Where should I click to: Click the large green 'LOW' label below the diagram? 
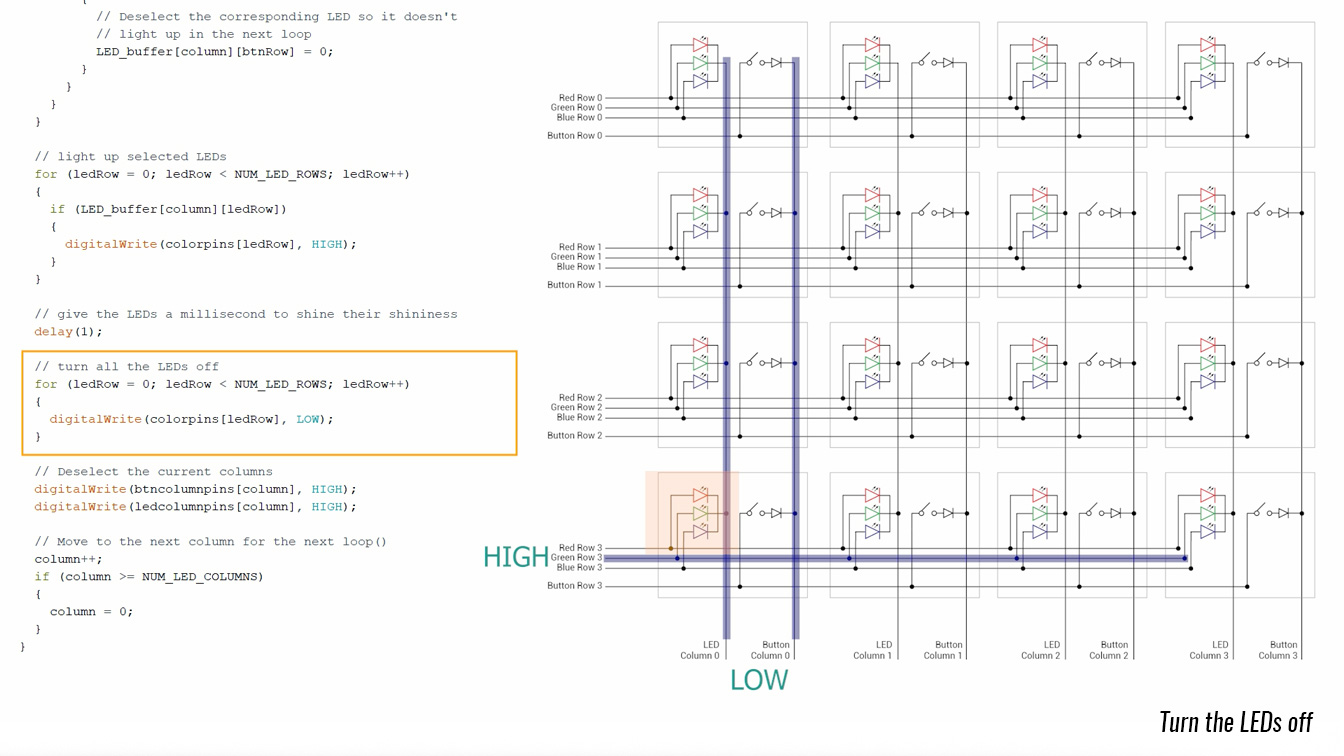(x=759, y=680)
